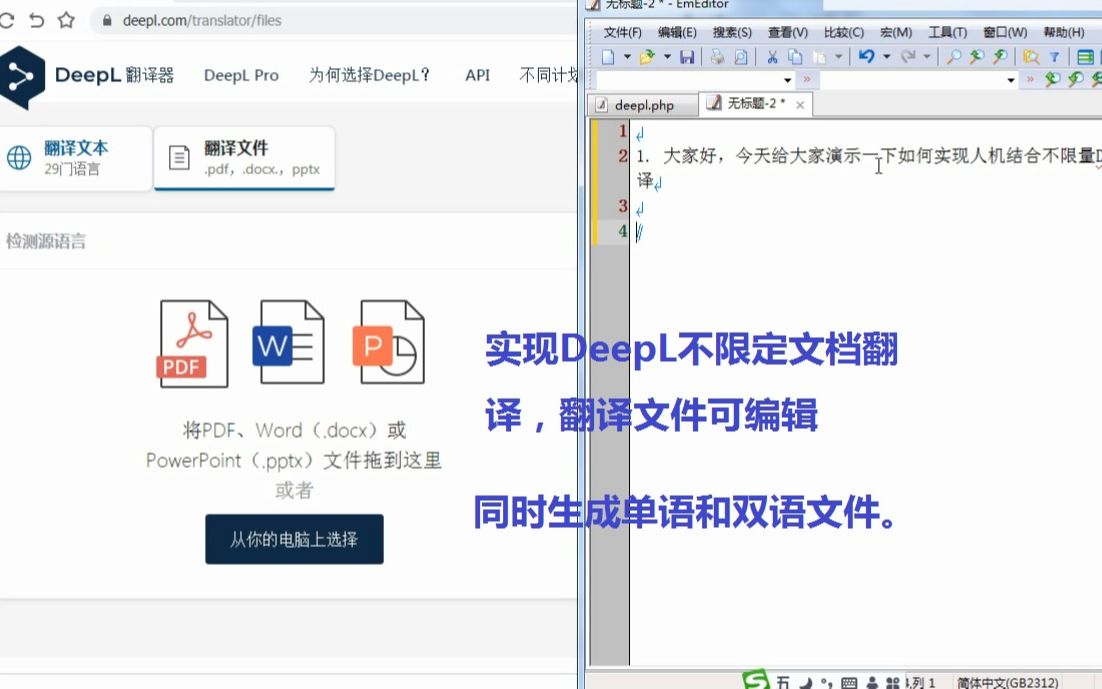
Task: Click the Cut scissors icon
Action: point(772,57)
